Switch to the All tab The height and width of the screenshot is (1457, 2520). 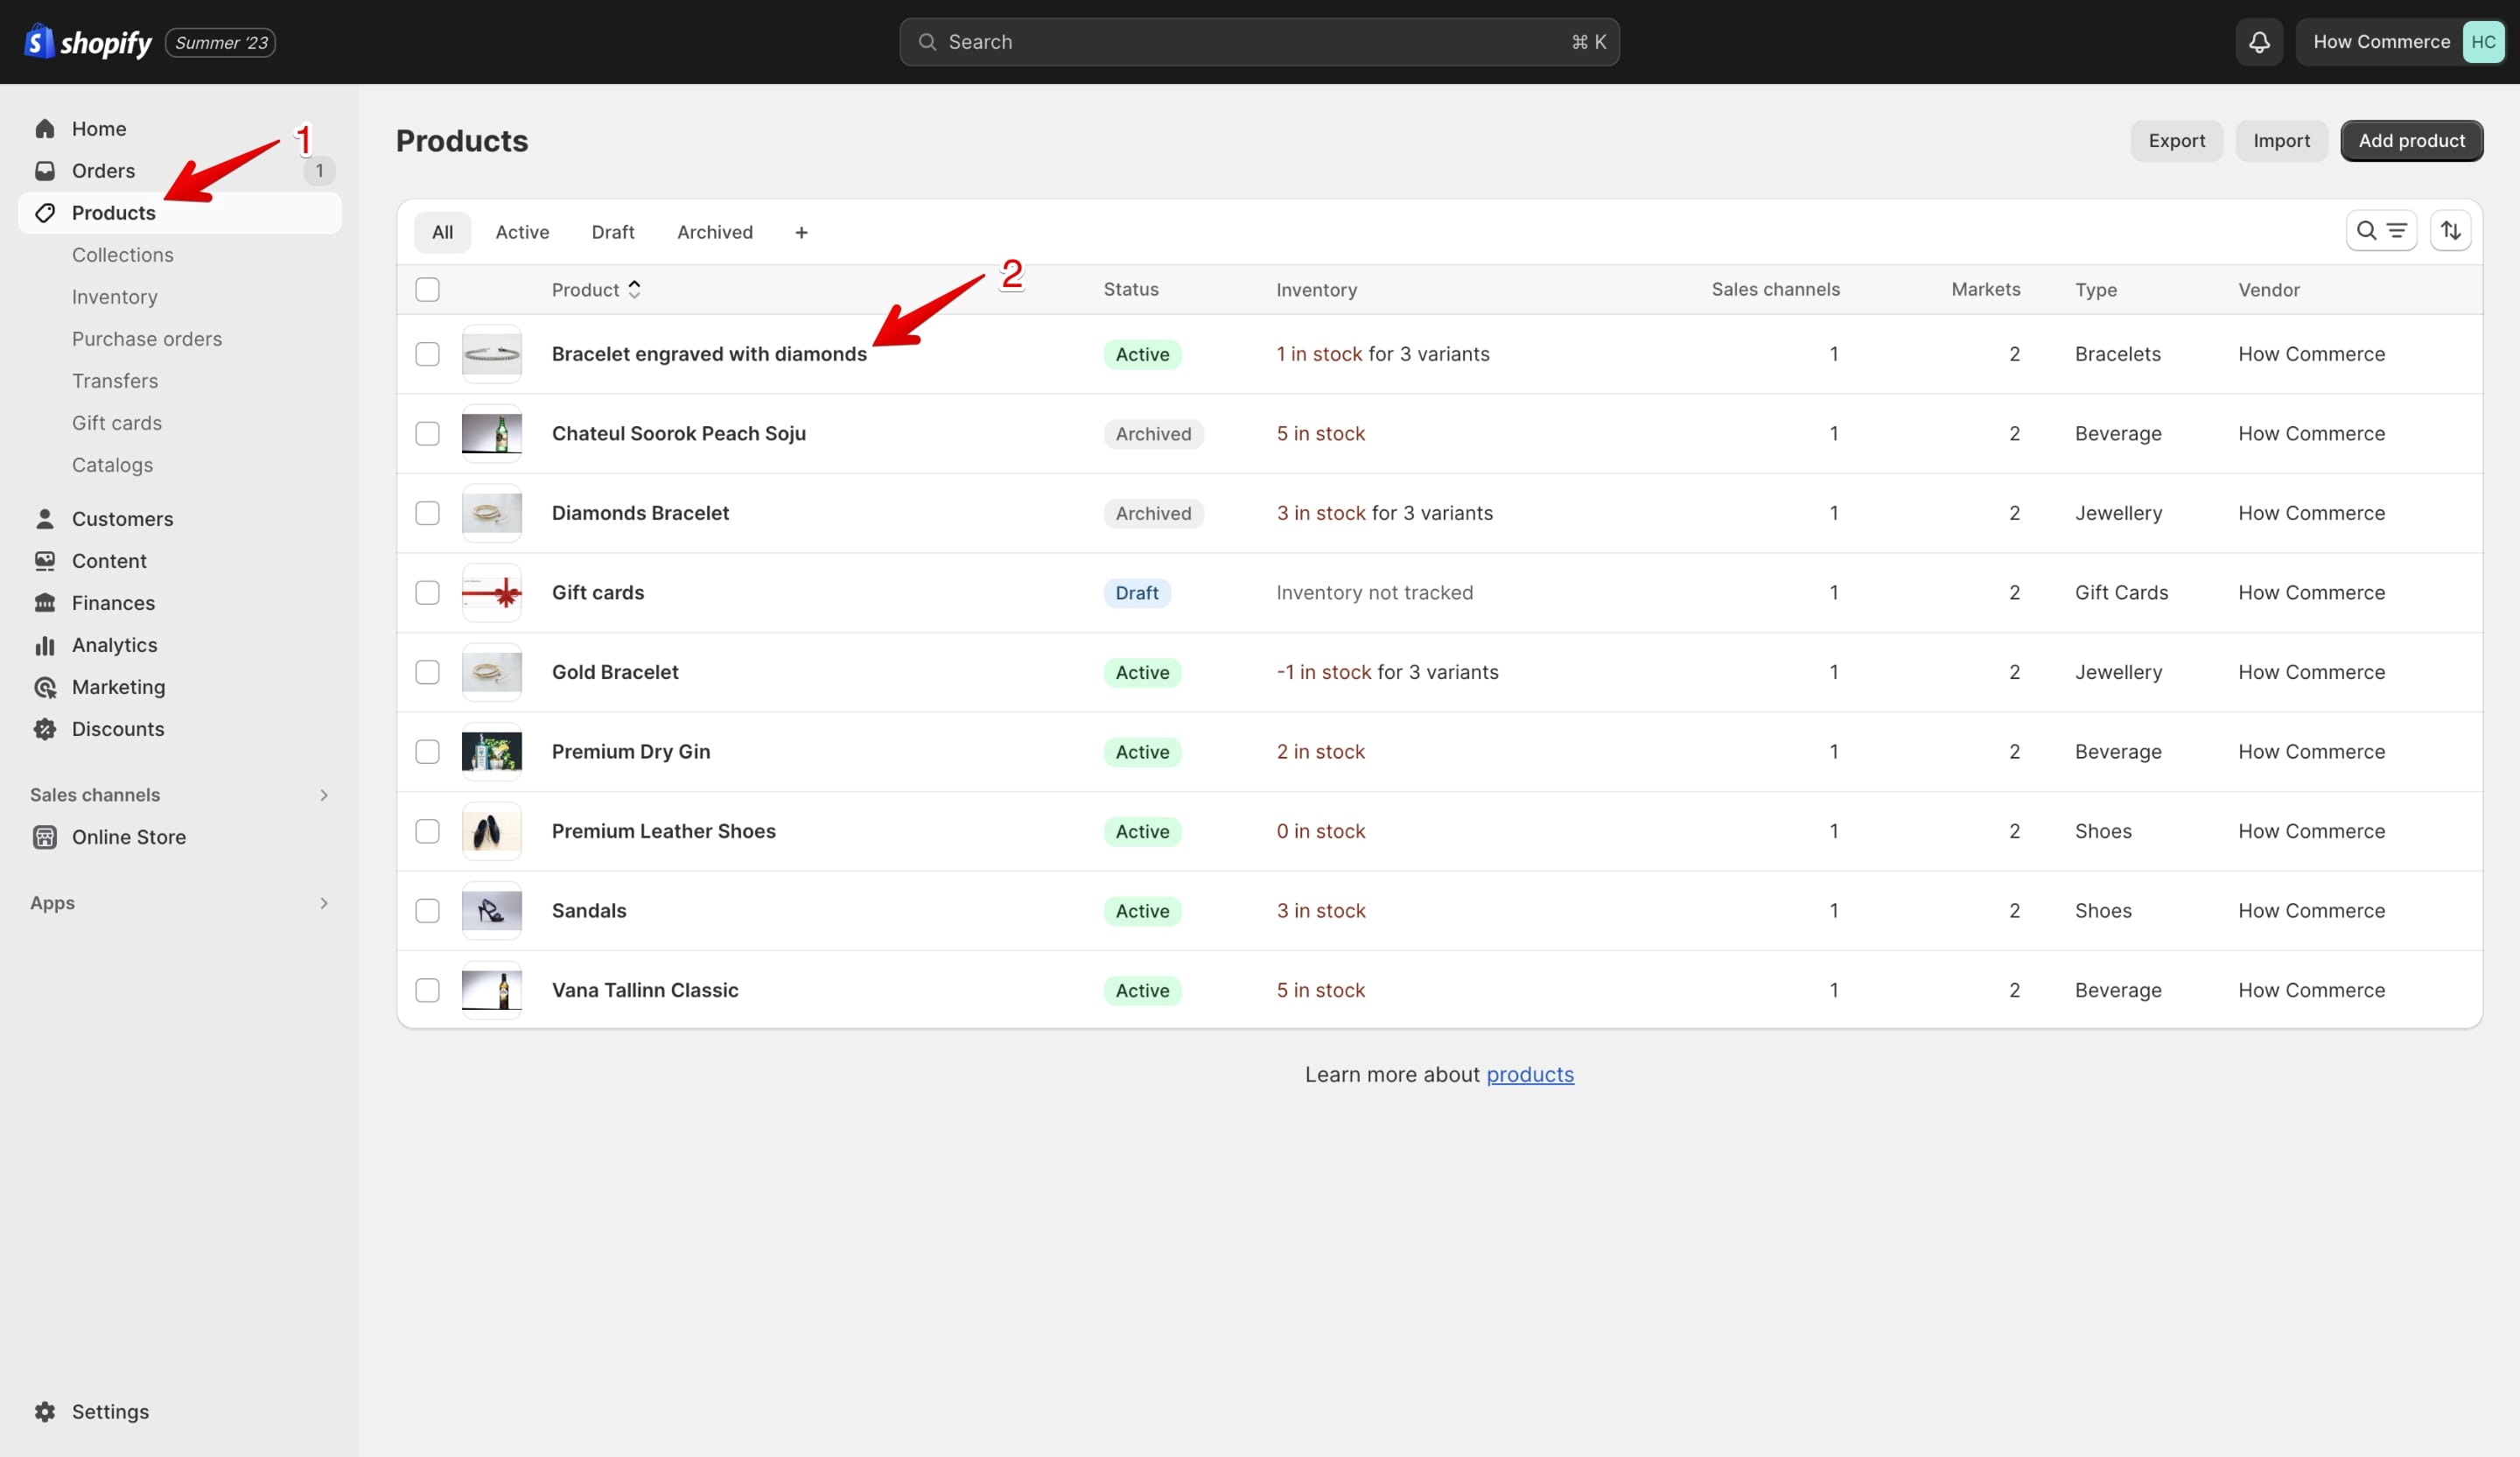pos(442,232)
